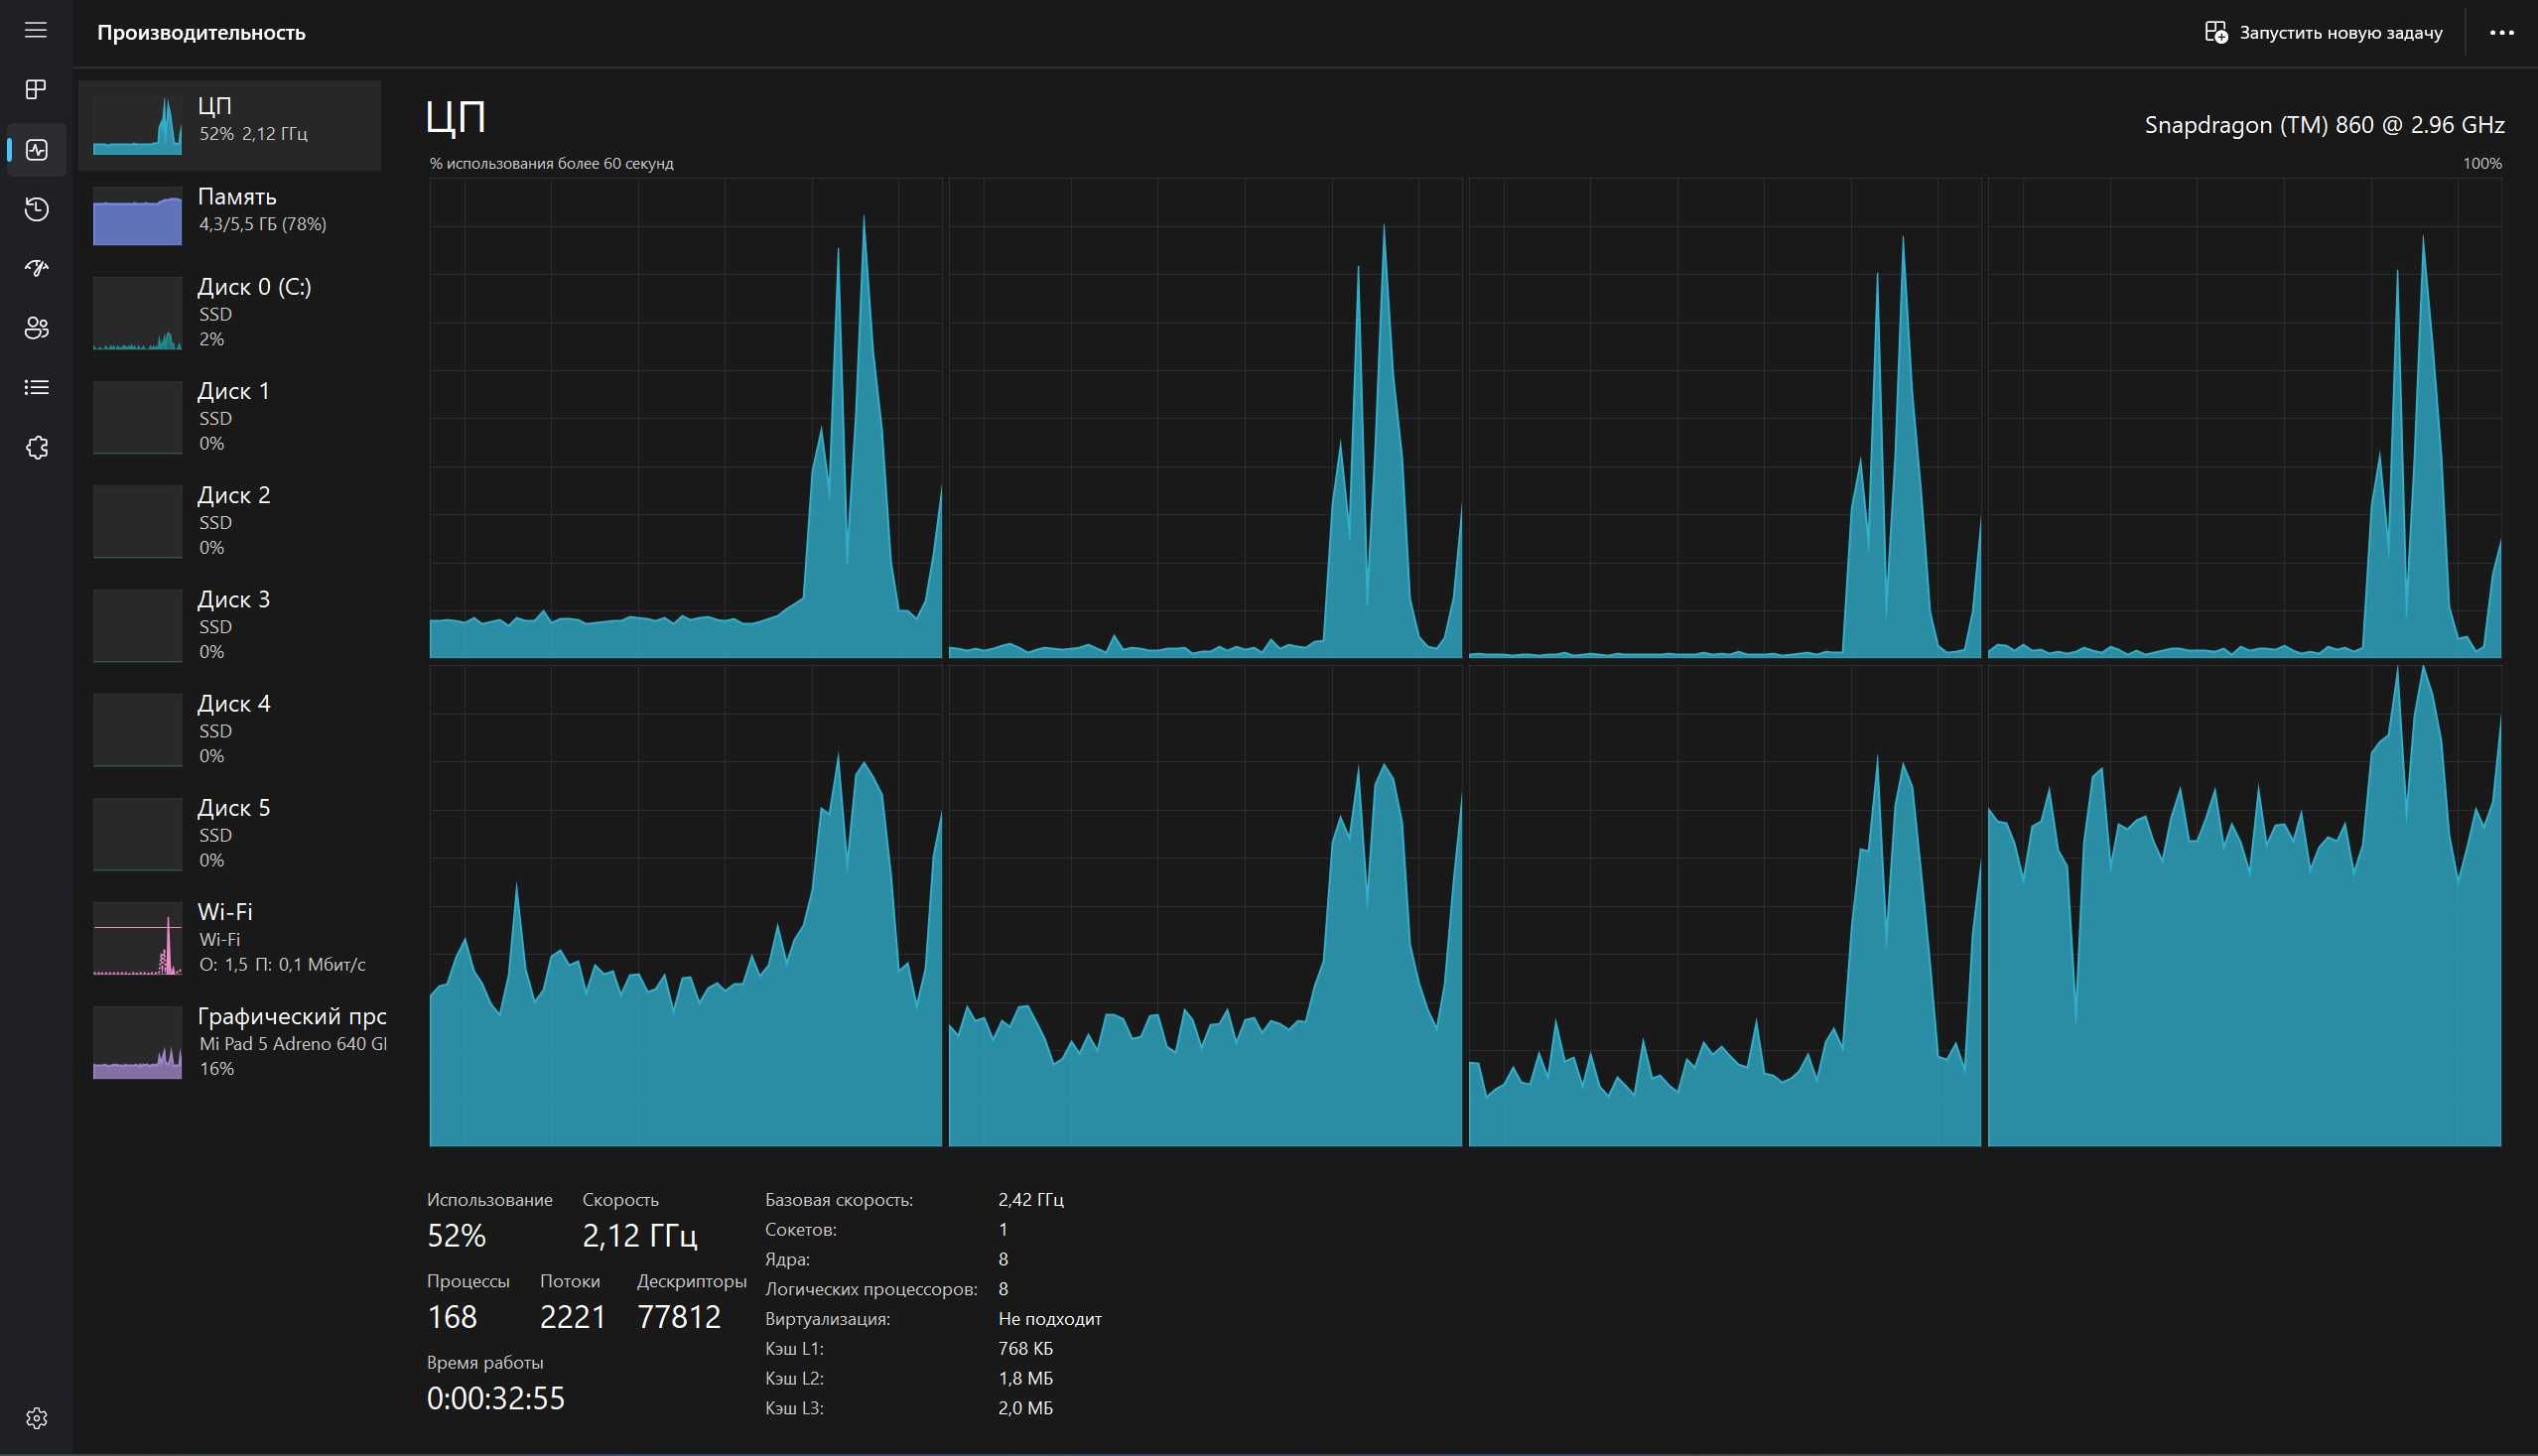Click the '100%' graph scale label

(2482, 163)
